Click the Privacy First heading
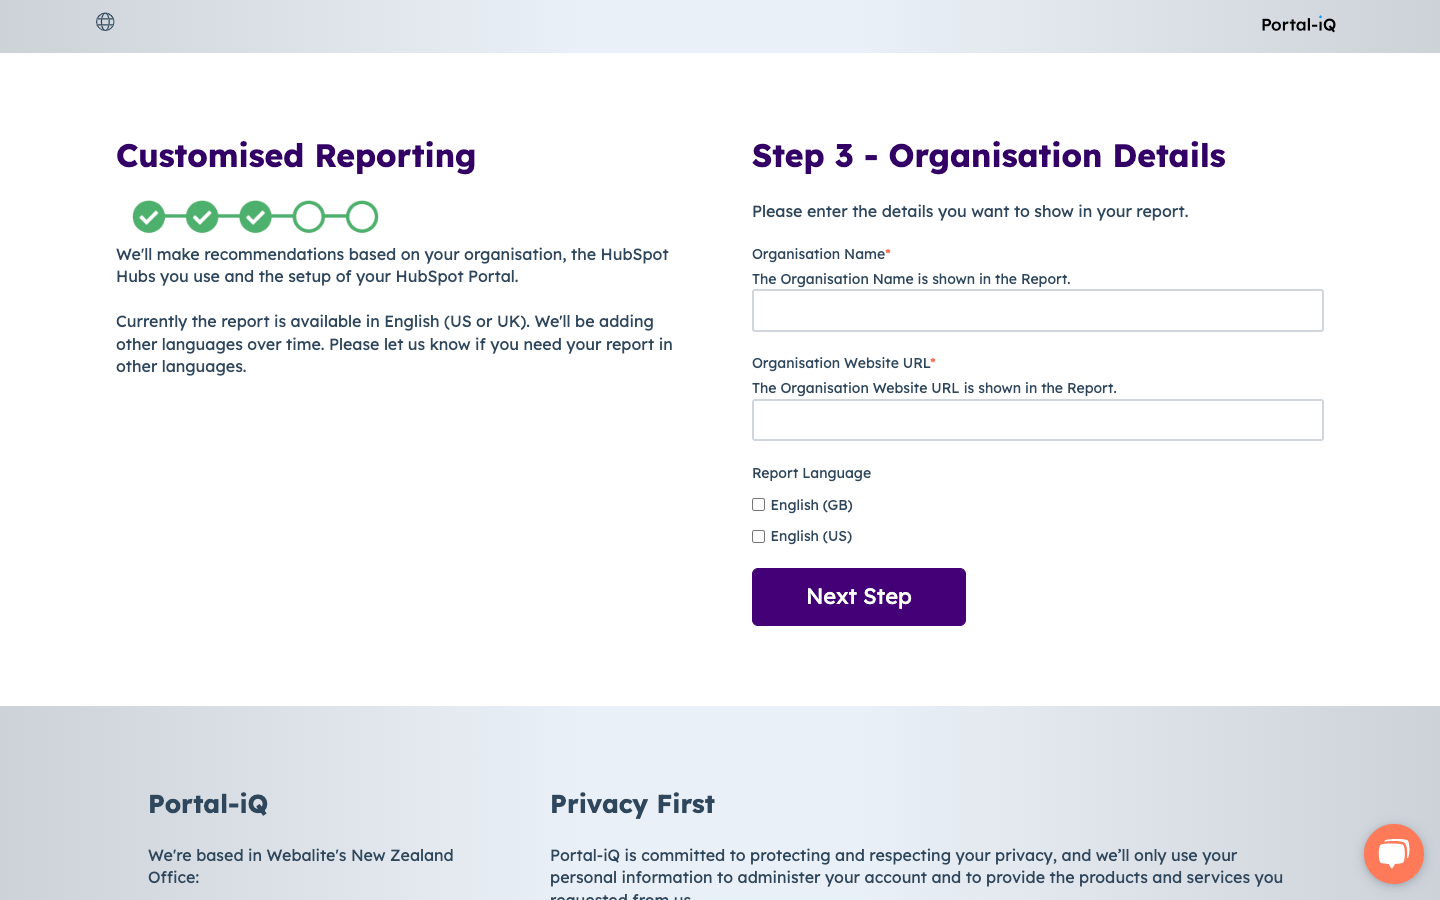Screen dimensions: 1440x900 click(632, 803)
